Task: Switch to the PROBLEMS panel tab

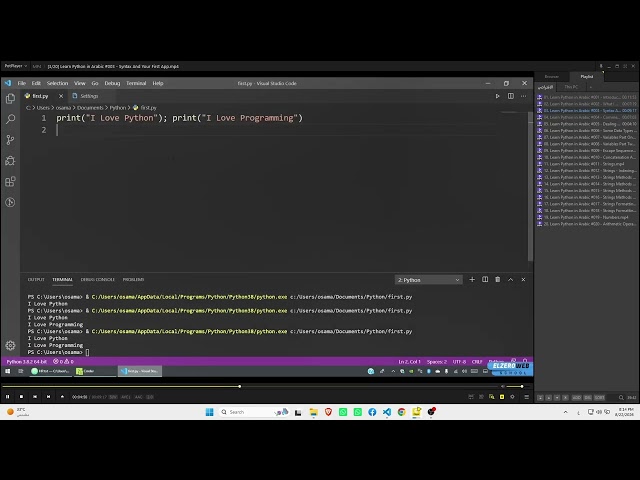Action: click(x=133, y=280)
